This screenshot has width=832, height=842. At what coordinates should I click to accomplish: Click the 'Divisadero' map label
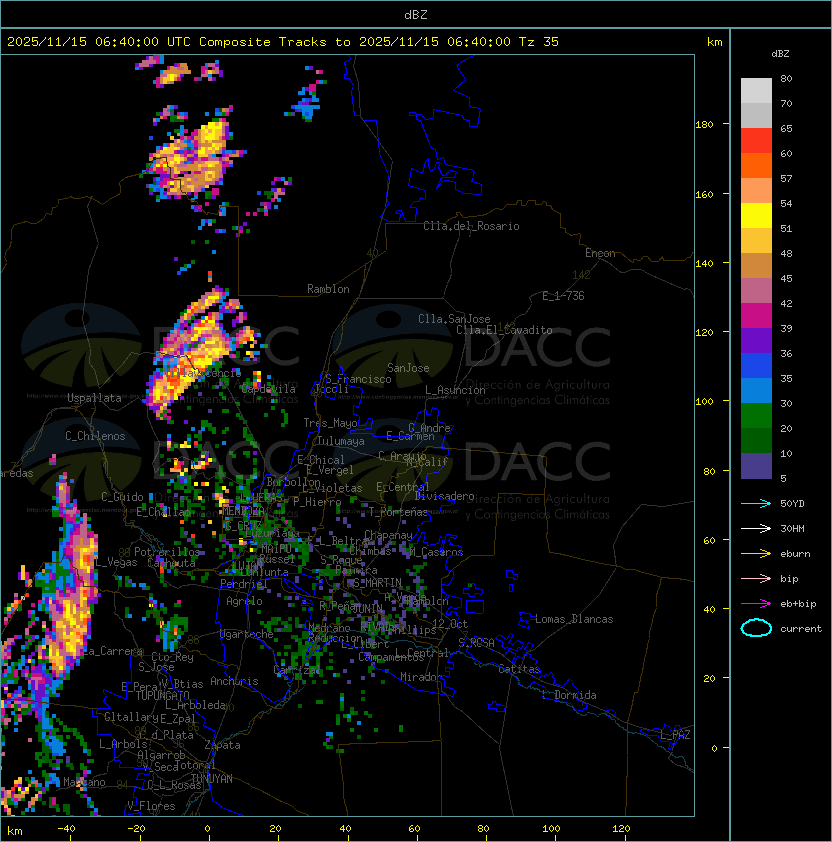pos(445,496)
